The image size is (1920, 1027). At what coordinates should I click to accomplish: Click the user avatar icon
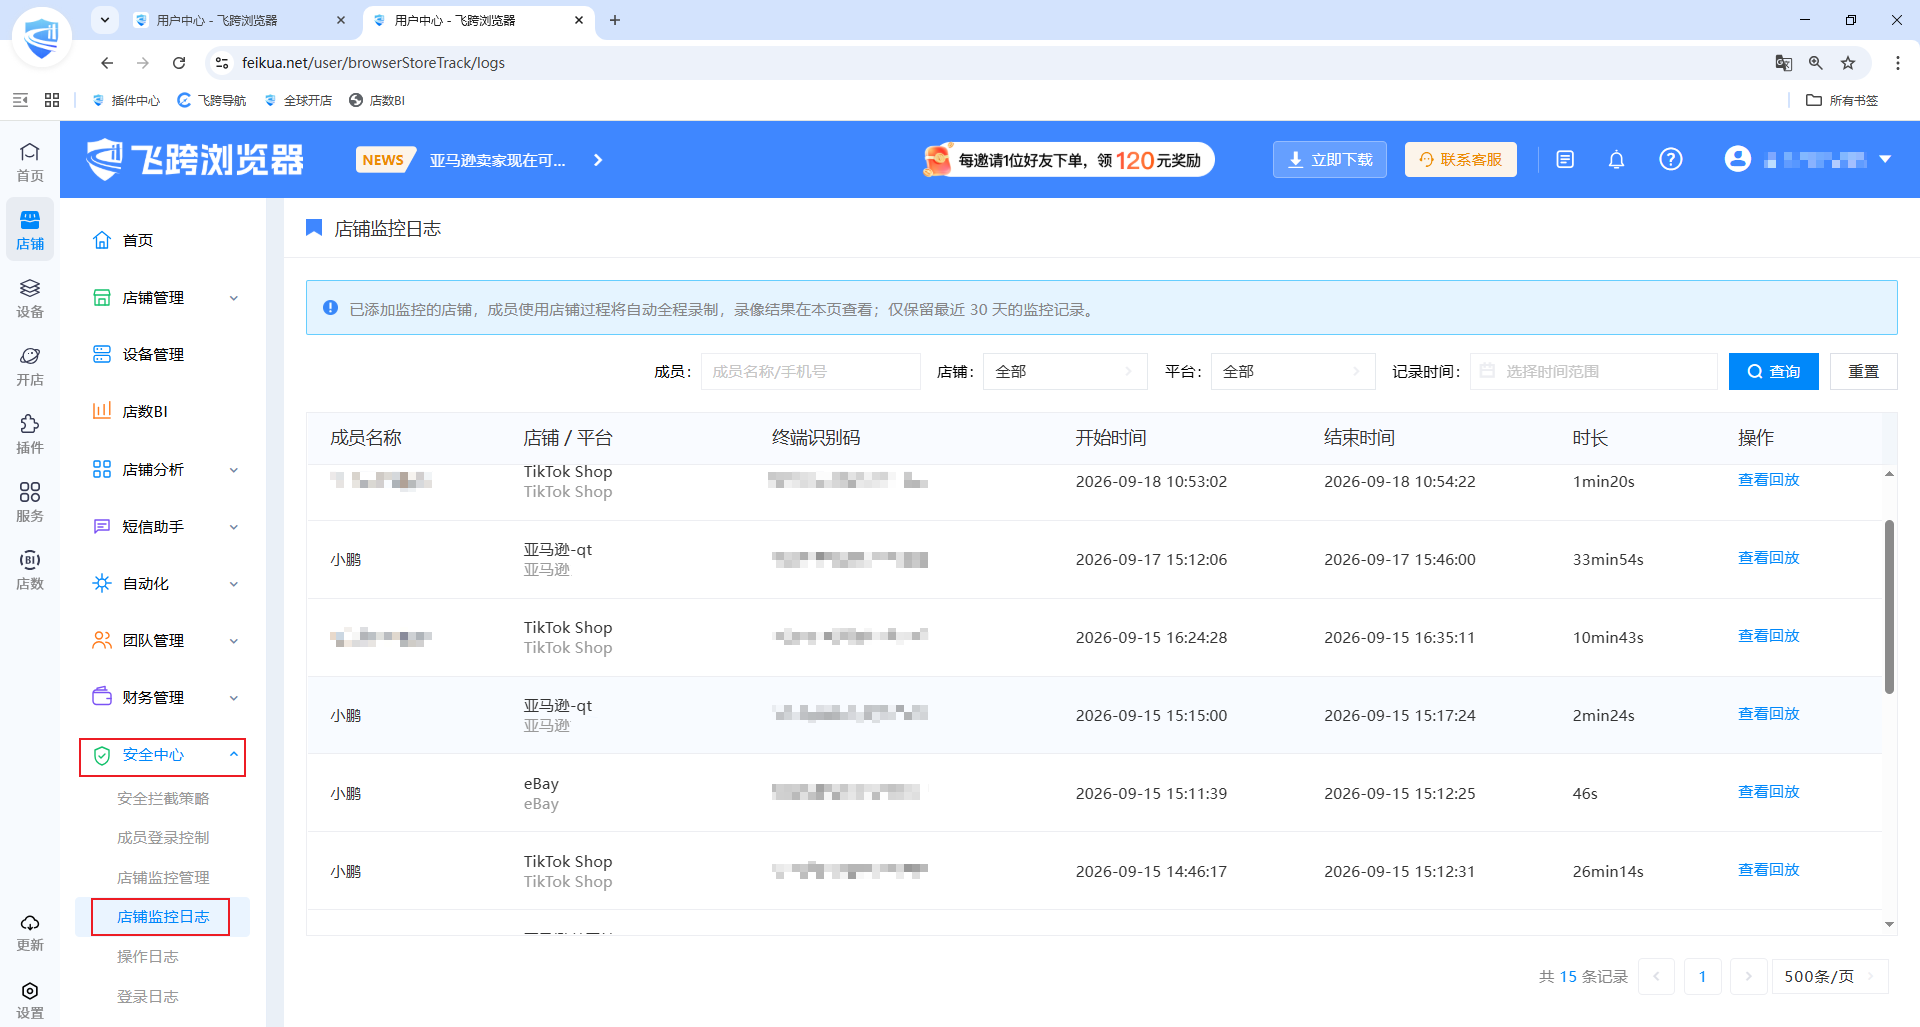coord(1738,159)
